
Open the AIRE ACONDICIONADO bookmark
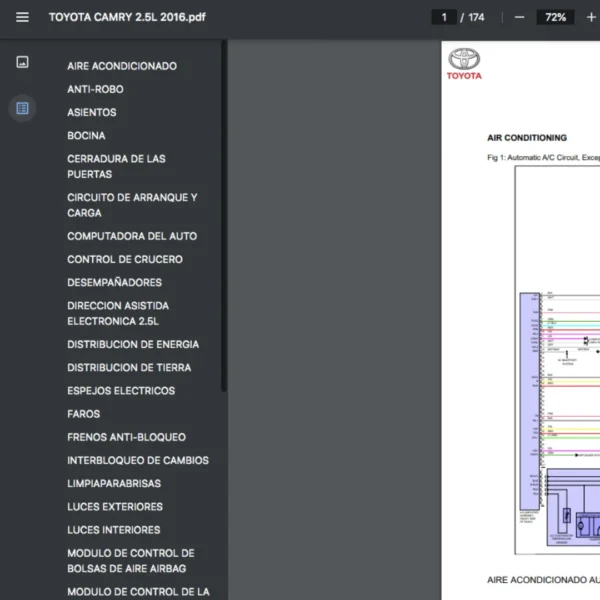122,66
